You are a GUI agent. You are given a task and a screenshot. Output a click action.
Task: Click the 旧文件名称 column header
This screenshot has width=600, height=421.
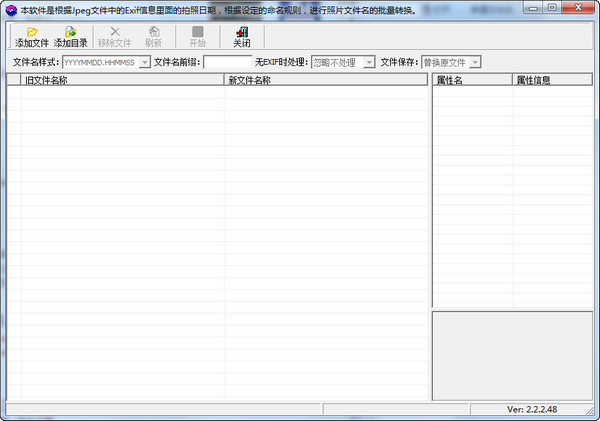pyautogui.click(x=122, y=79)
